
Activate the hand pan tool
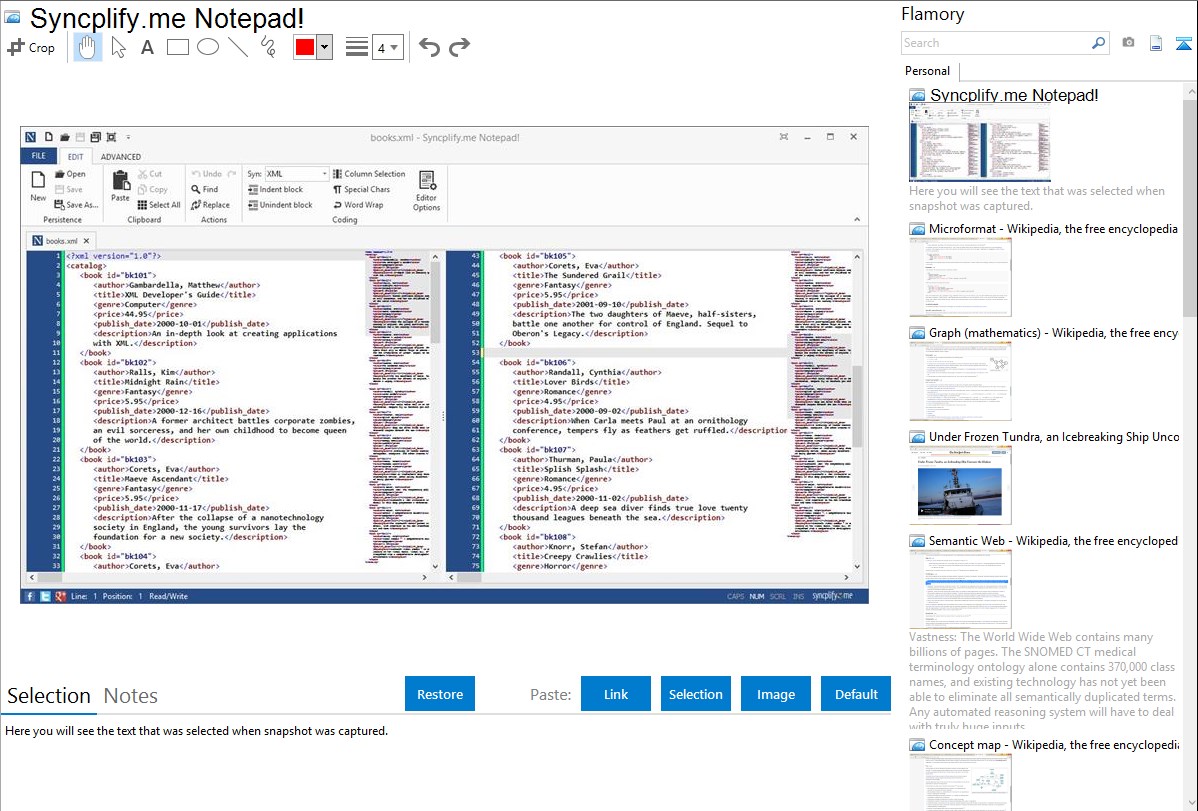[87, 47]
